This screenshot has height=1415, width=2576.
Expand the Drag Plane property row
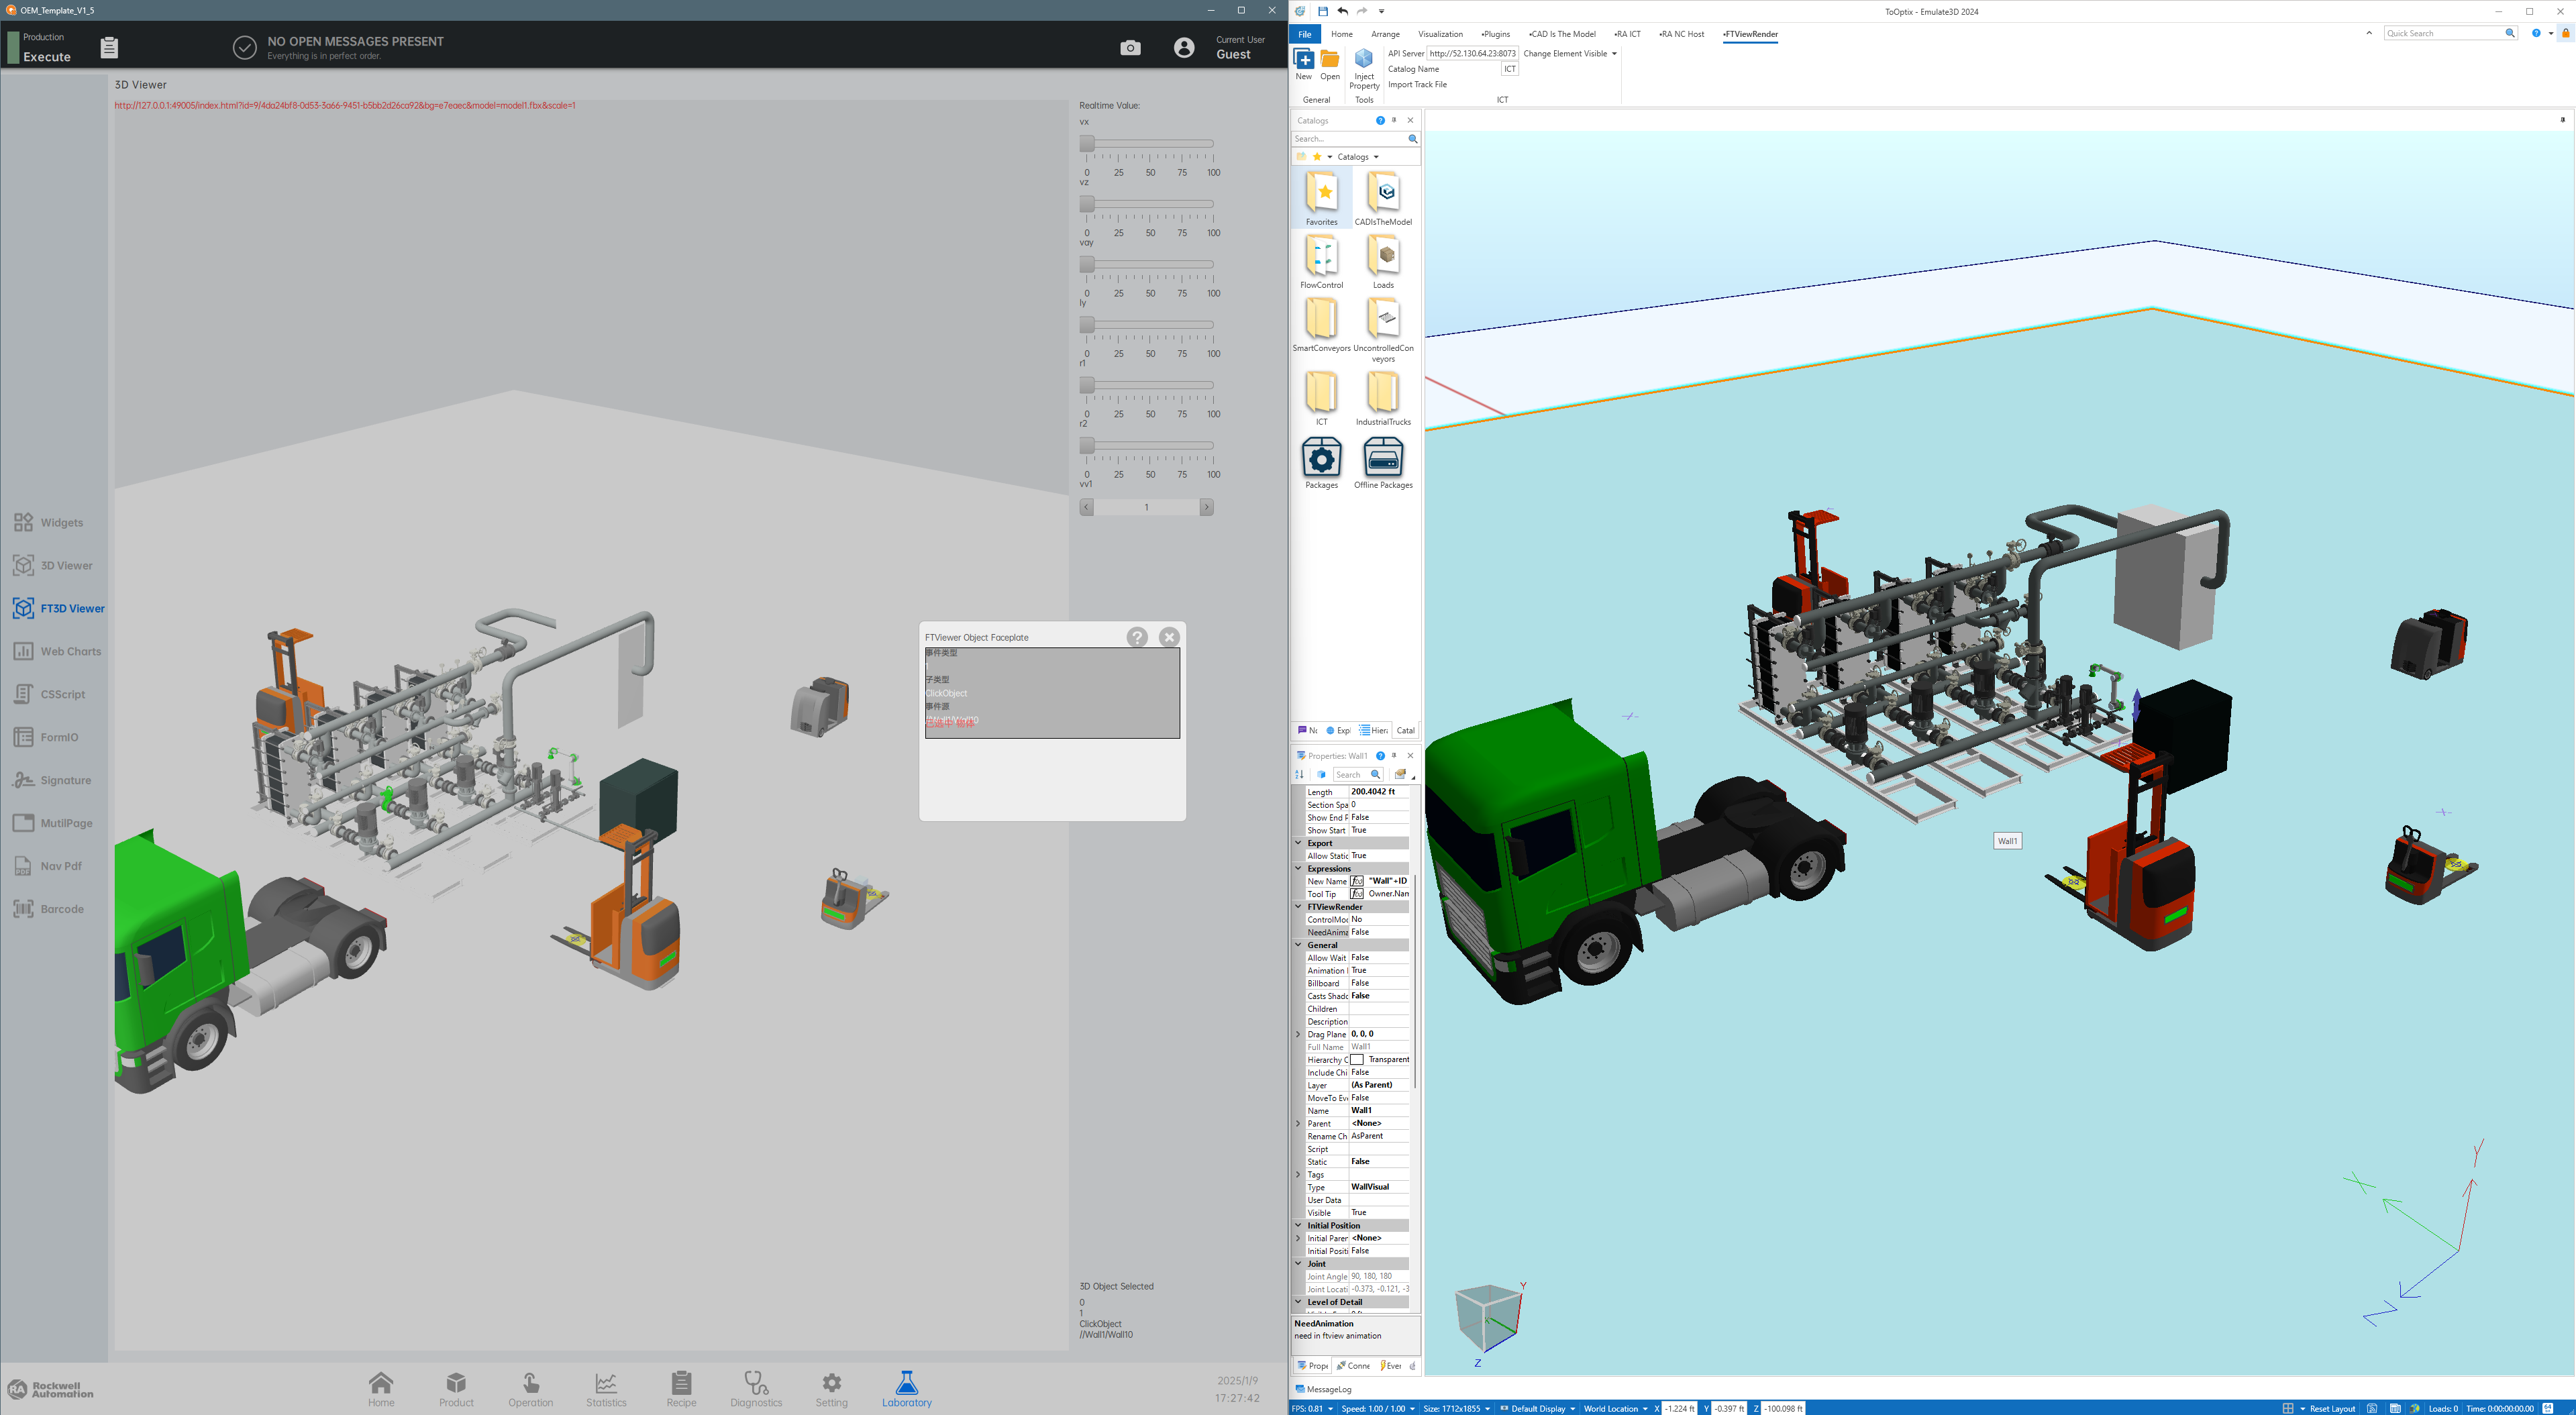[1298, 1034]
